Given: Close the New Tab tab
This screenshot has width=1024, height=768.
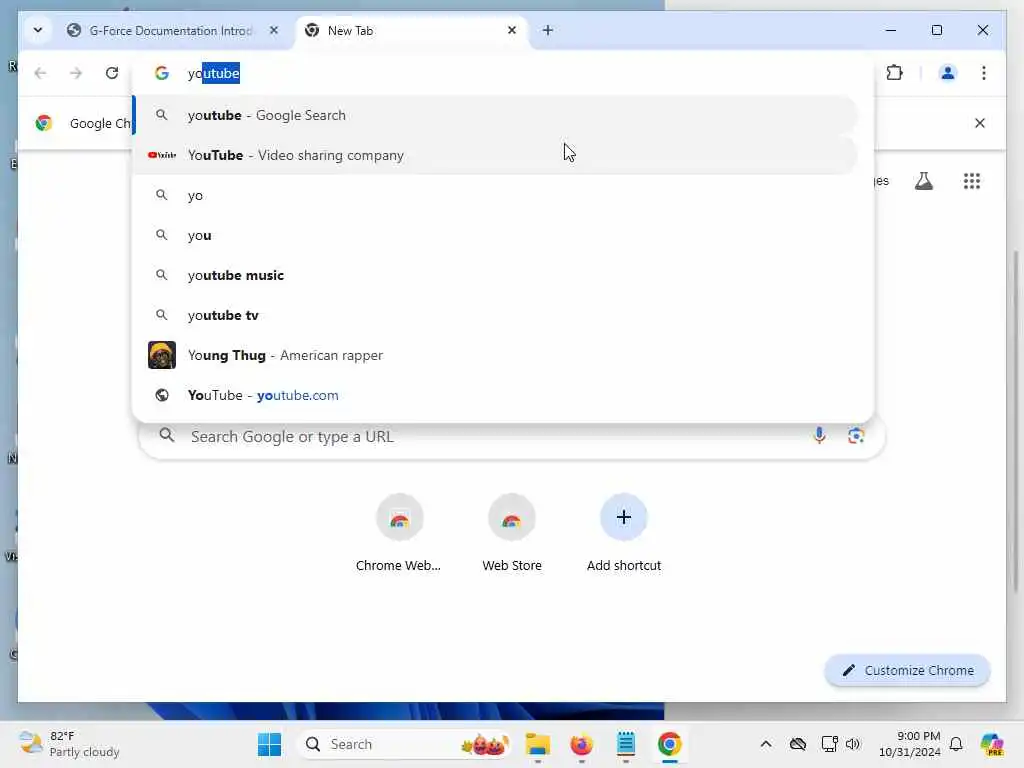Looking at the screenshot, I should point(512,30).
